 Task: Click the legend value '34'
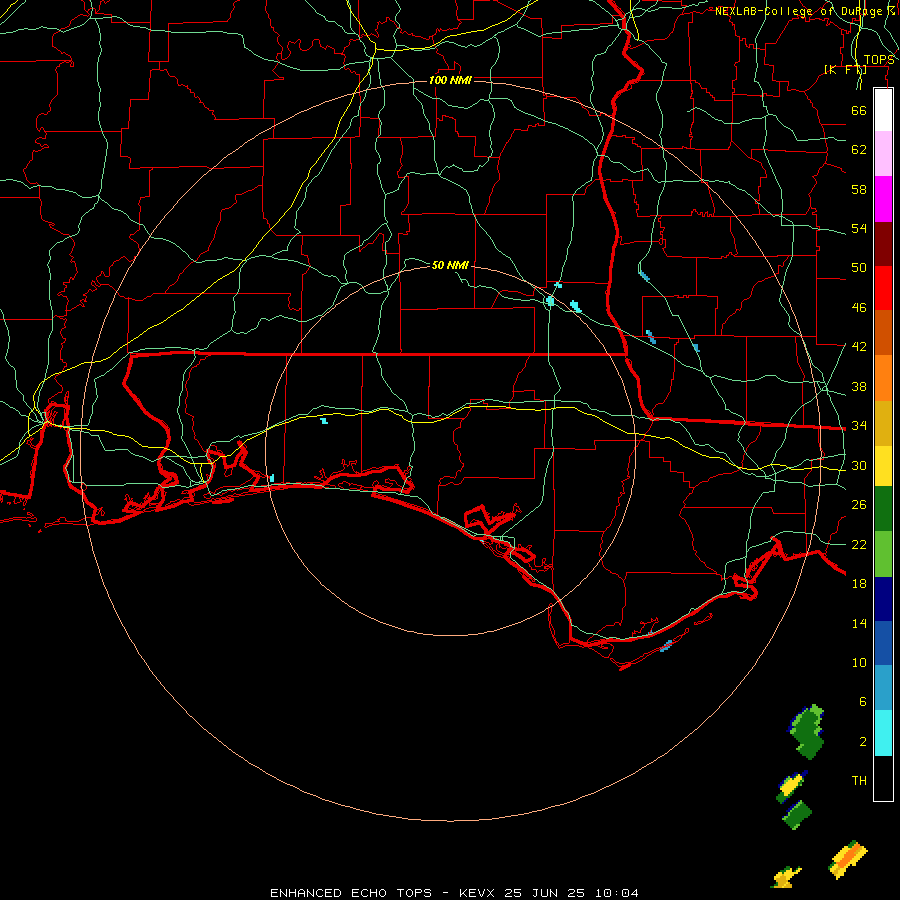(859, 426)
